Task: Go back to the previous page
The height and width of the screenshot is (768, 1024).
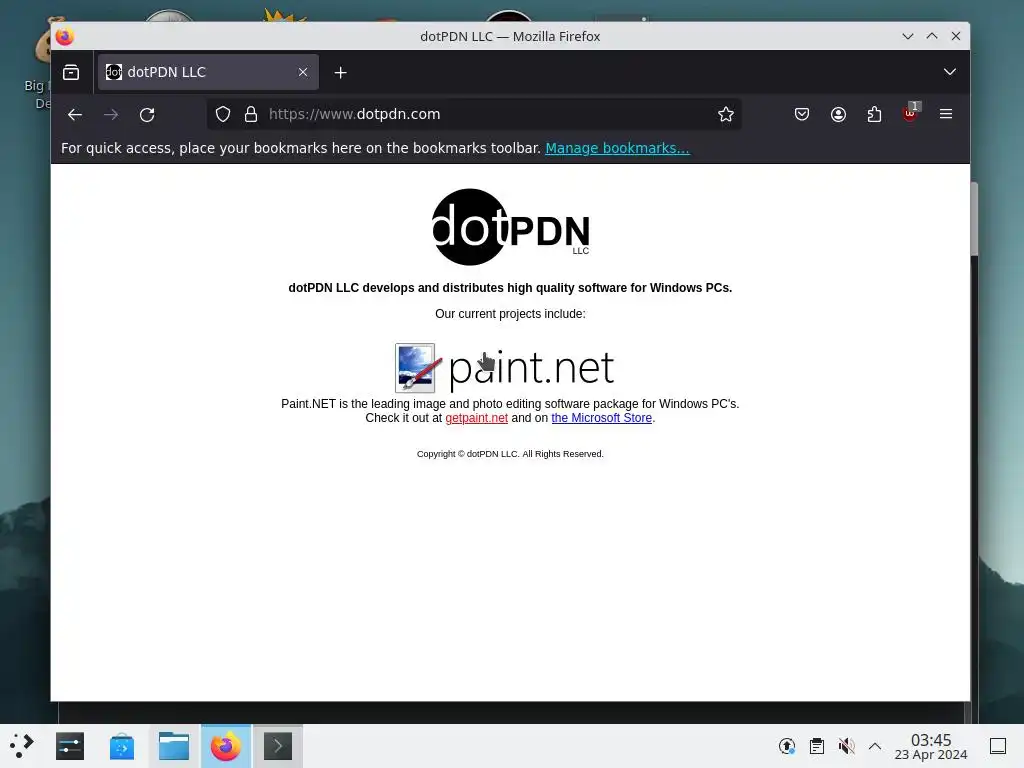Action: (x=75, y=115)
